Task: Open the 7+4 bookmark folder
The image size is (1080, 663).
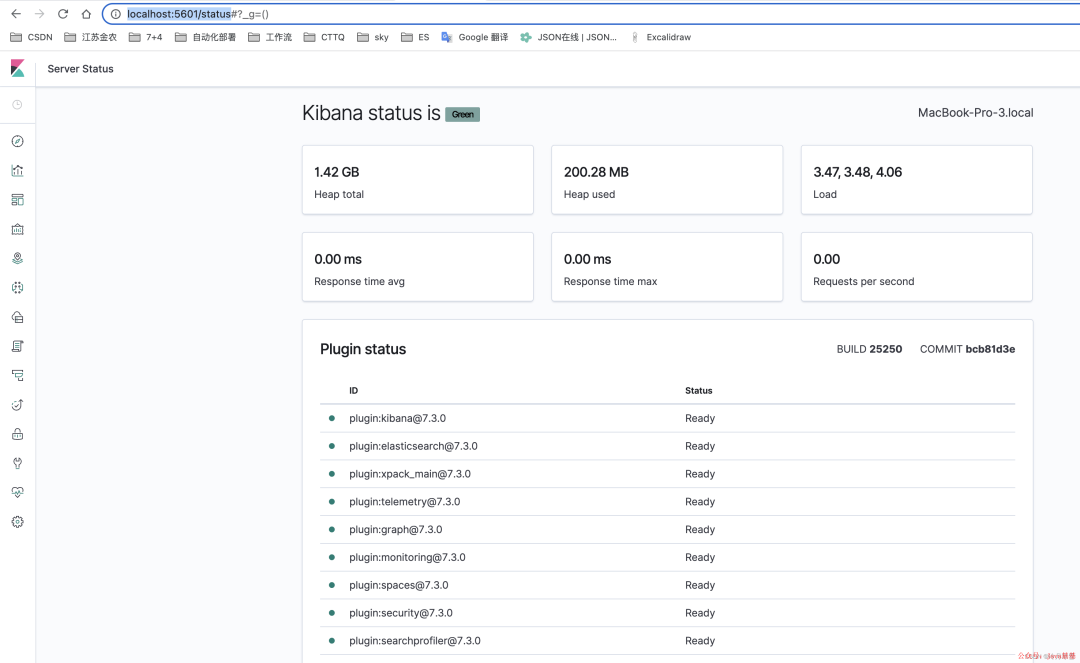Action: 145,37
